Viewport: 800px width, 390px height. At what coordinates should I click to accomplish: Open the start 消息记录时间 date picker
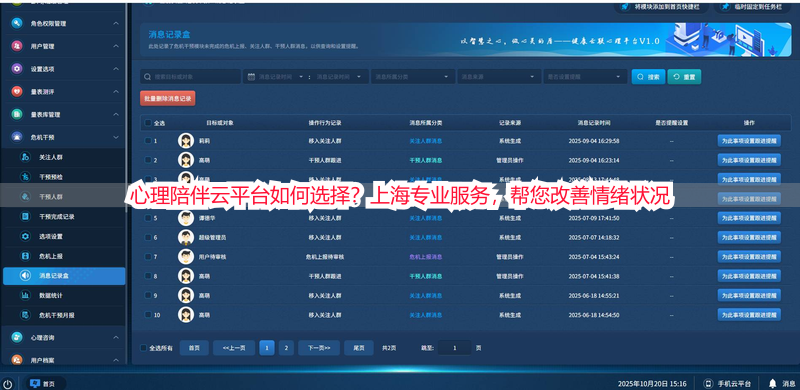point(281,77)
